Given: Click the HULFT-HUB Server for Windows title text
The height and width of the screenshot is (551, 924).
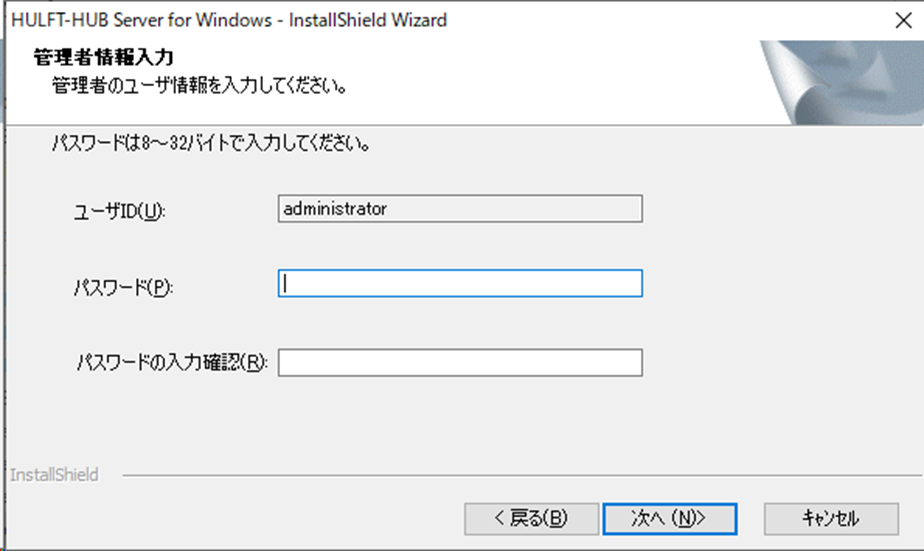Looking at the screenshot, I should [x=229, y=20].
